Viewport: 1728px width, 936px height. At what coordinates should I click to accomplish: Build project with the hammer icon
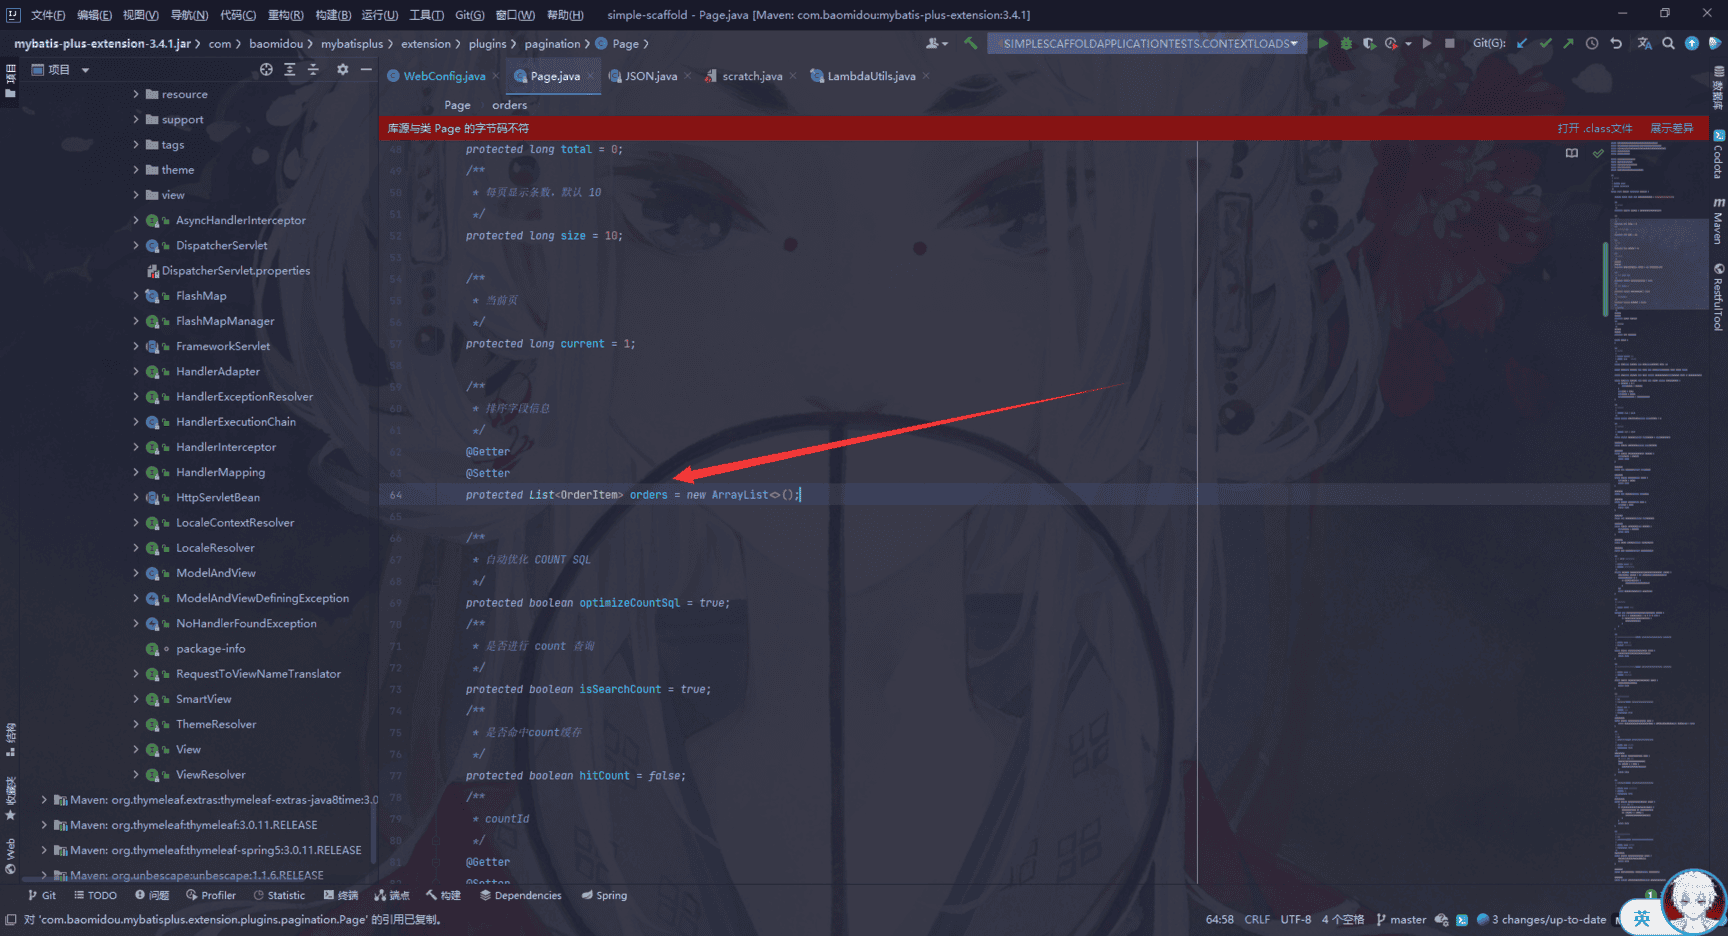(970, 44)
